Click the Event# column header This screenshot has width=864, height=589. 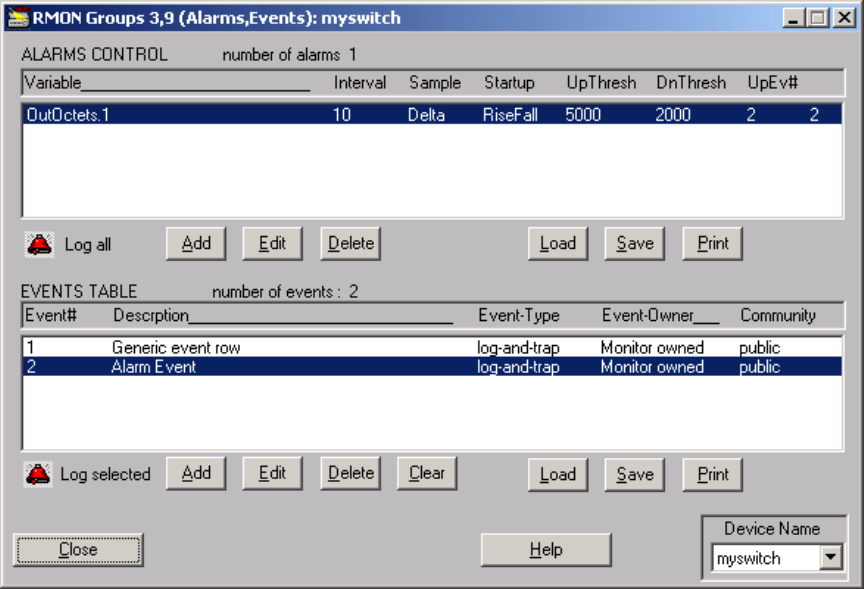[51, 315]
